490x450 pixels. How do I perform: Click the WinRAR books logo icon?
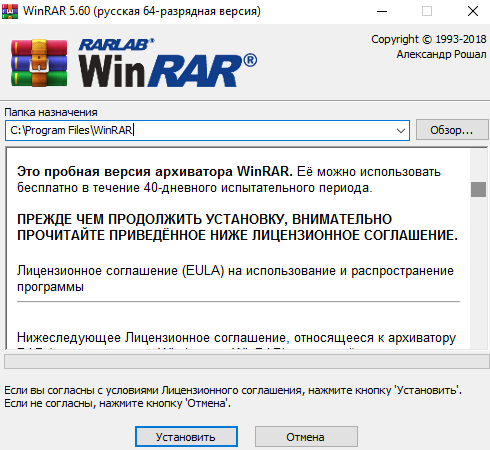click(39, 62)
